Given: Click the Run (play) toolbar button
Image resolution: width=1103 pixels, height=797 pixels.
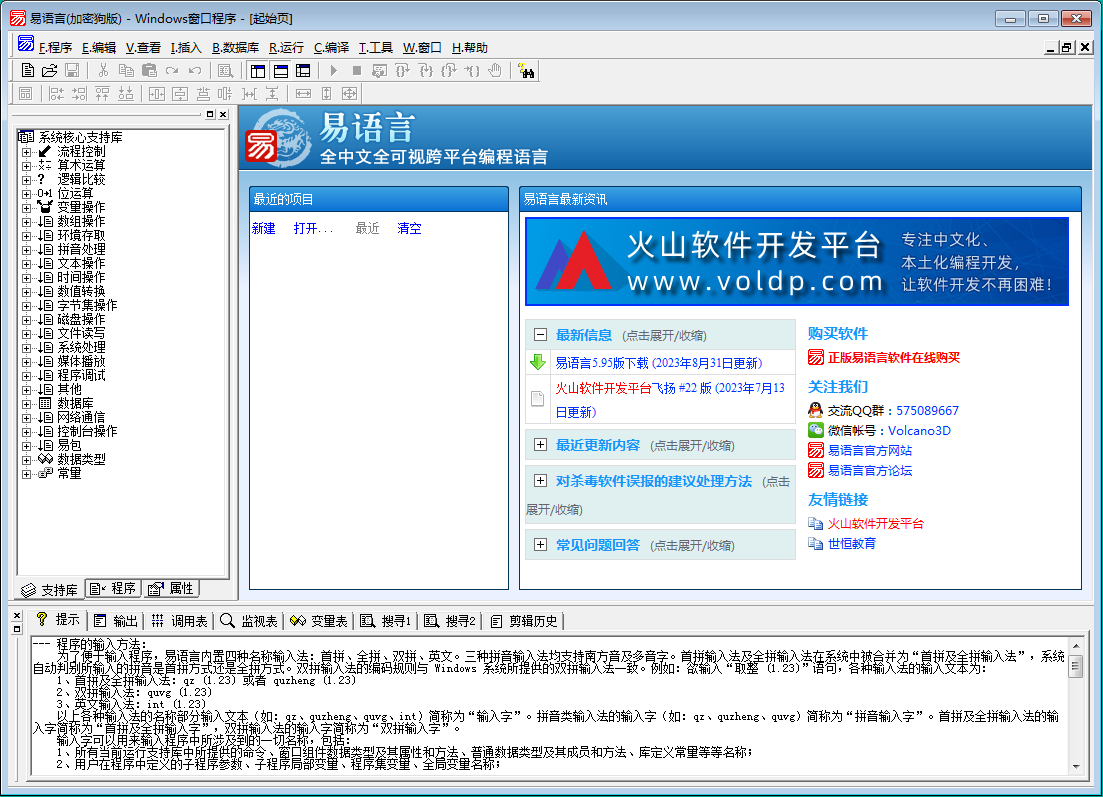Looking at the screenshot, I should click(334, 70).
